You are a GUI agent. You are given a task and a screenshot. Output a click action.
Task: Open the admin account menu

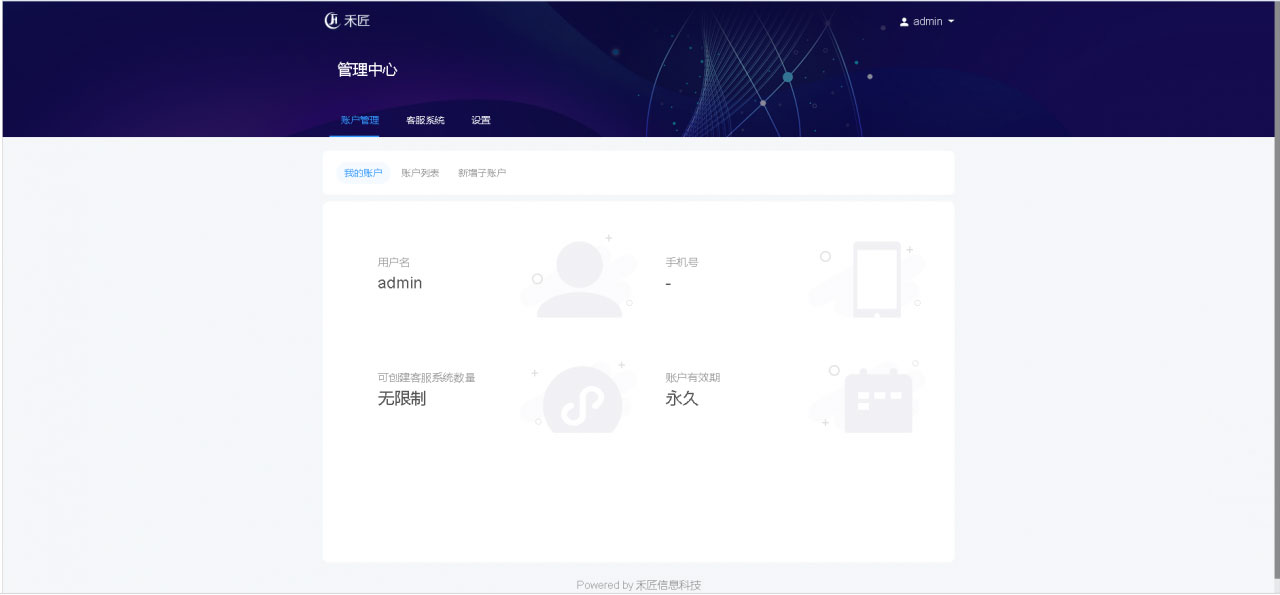pos(927,22)
